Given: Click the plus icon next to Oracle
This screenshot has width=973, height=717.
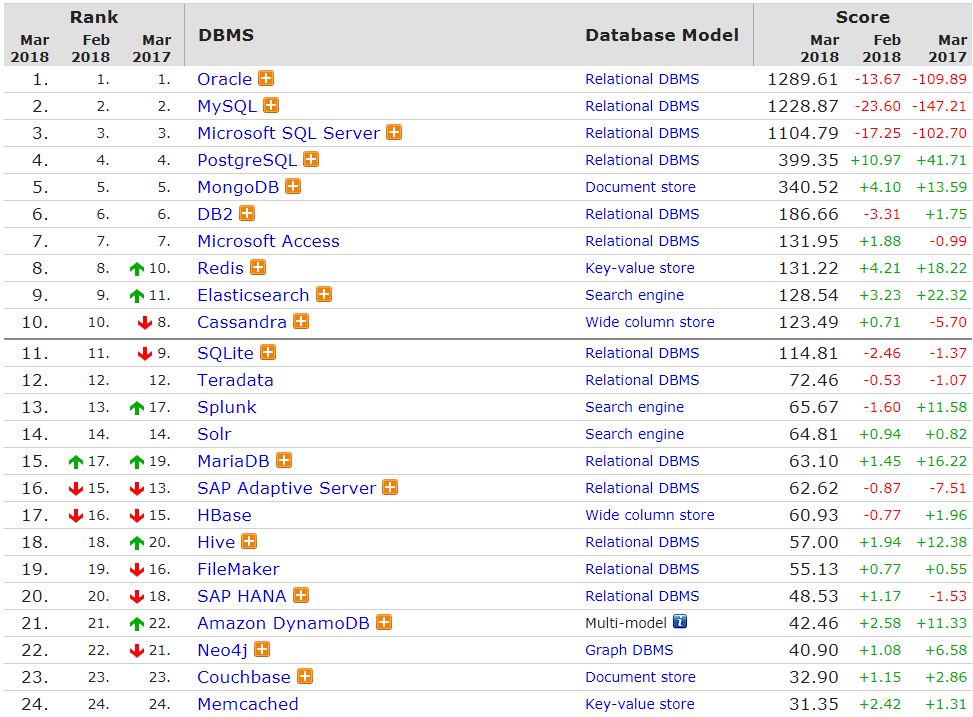Looking at the screenshot, I should point(266,78).
